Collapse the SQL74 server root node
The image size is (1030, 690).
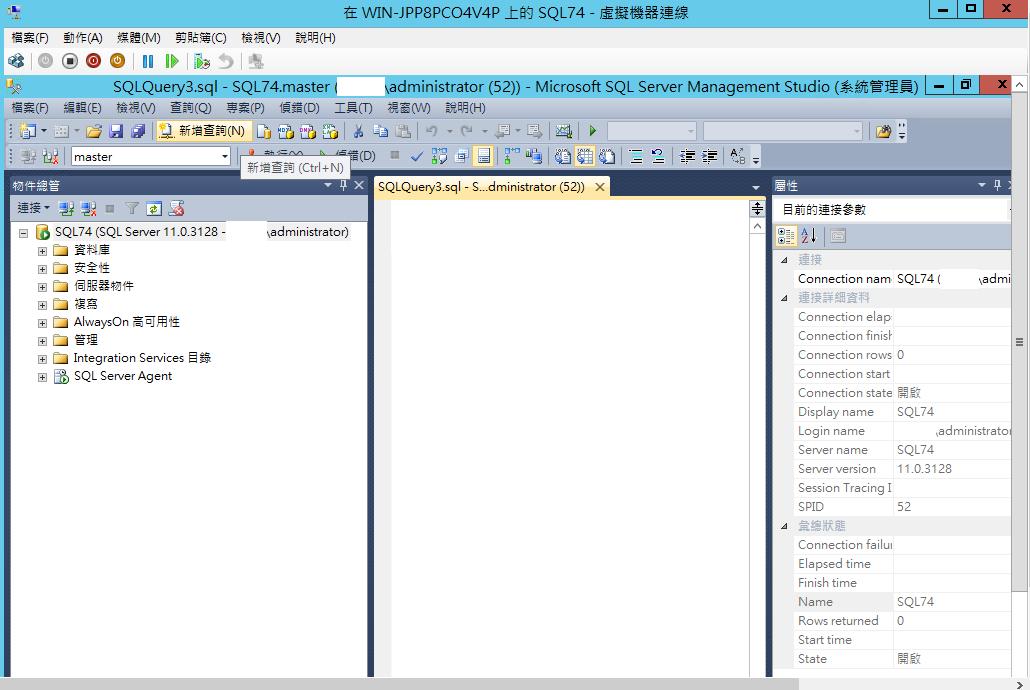point(24,233)
